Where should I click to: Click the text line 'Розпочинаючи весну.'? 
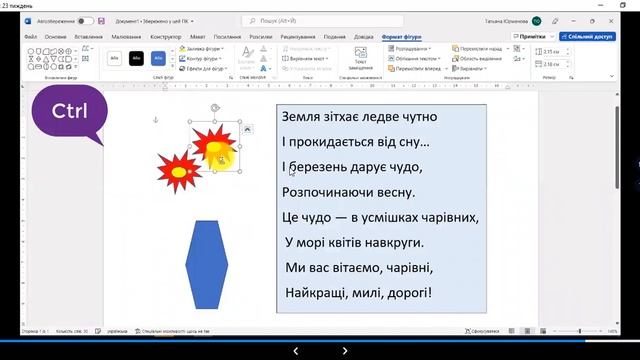[x=349, y=192]
